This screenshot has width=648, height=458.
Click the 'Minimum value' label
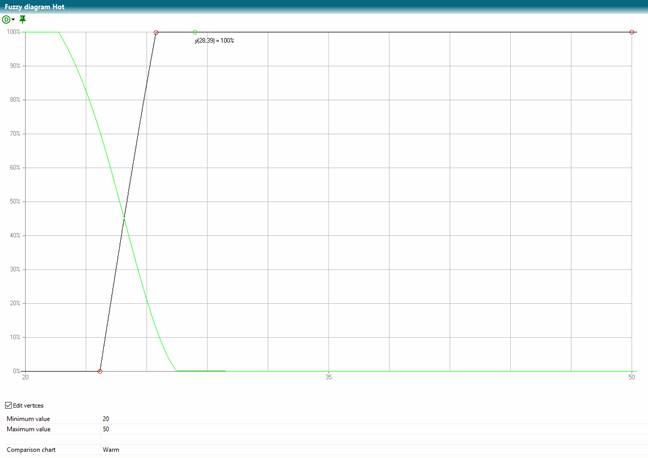tap(28, 419)
